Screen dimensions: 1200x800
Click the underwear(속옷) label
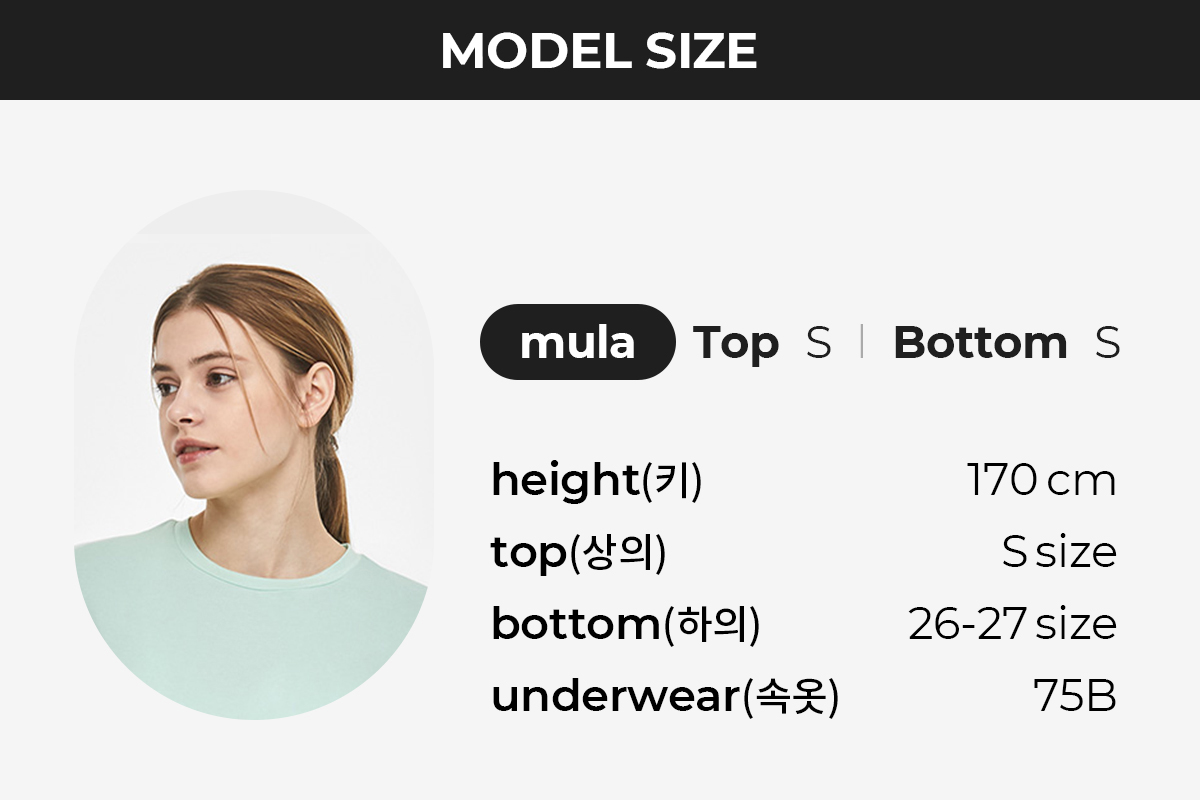point(665,697)
